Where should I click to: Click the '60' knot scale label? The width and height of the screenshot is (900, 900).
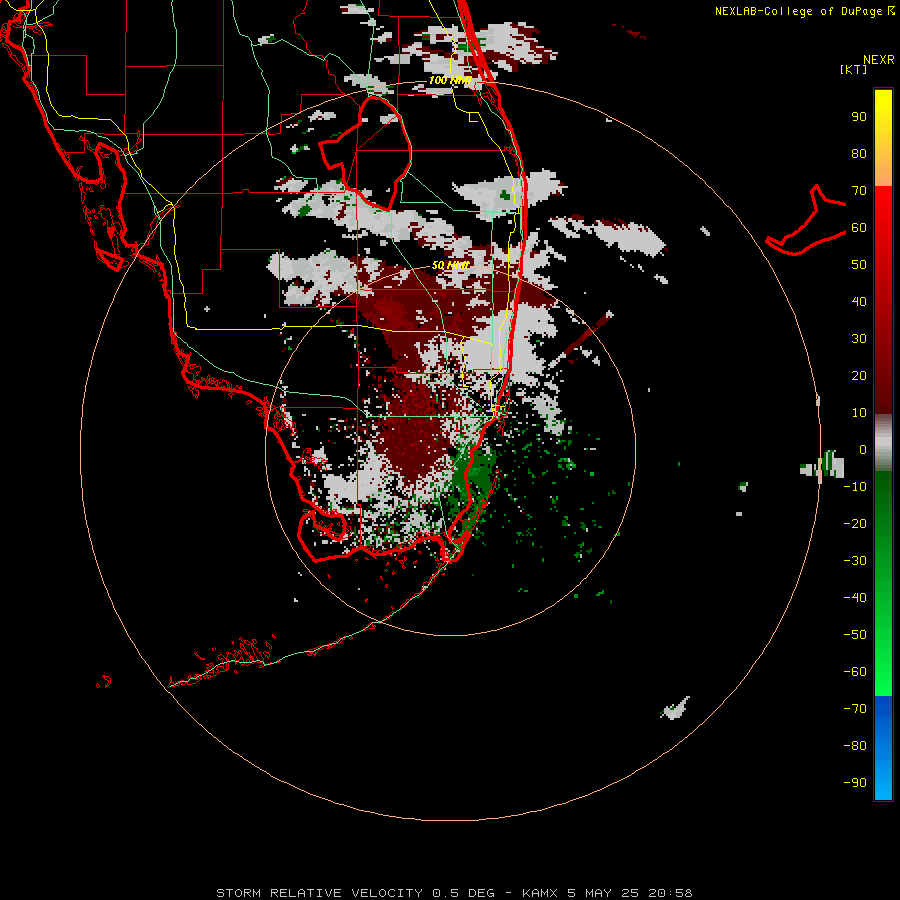pyautogui.click(x=859, y=228)
